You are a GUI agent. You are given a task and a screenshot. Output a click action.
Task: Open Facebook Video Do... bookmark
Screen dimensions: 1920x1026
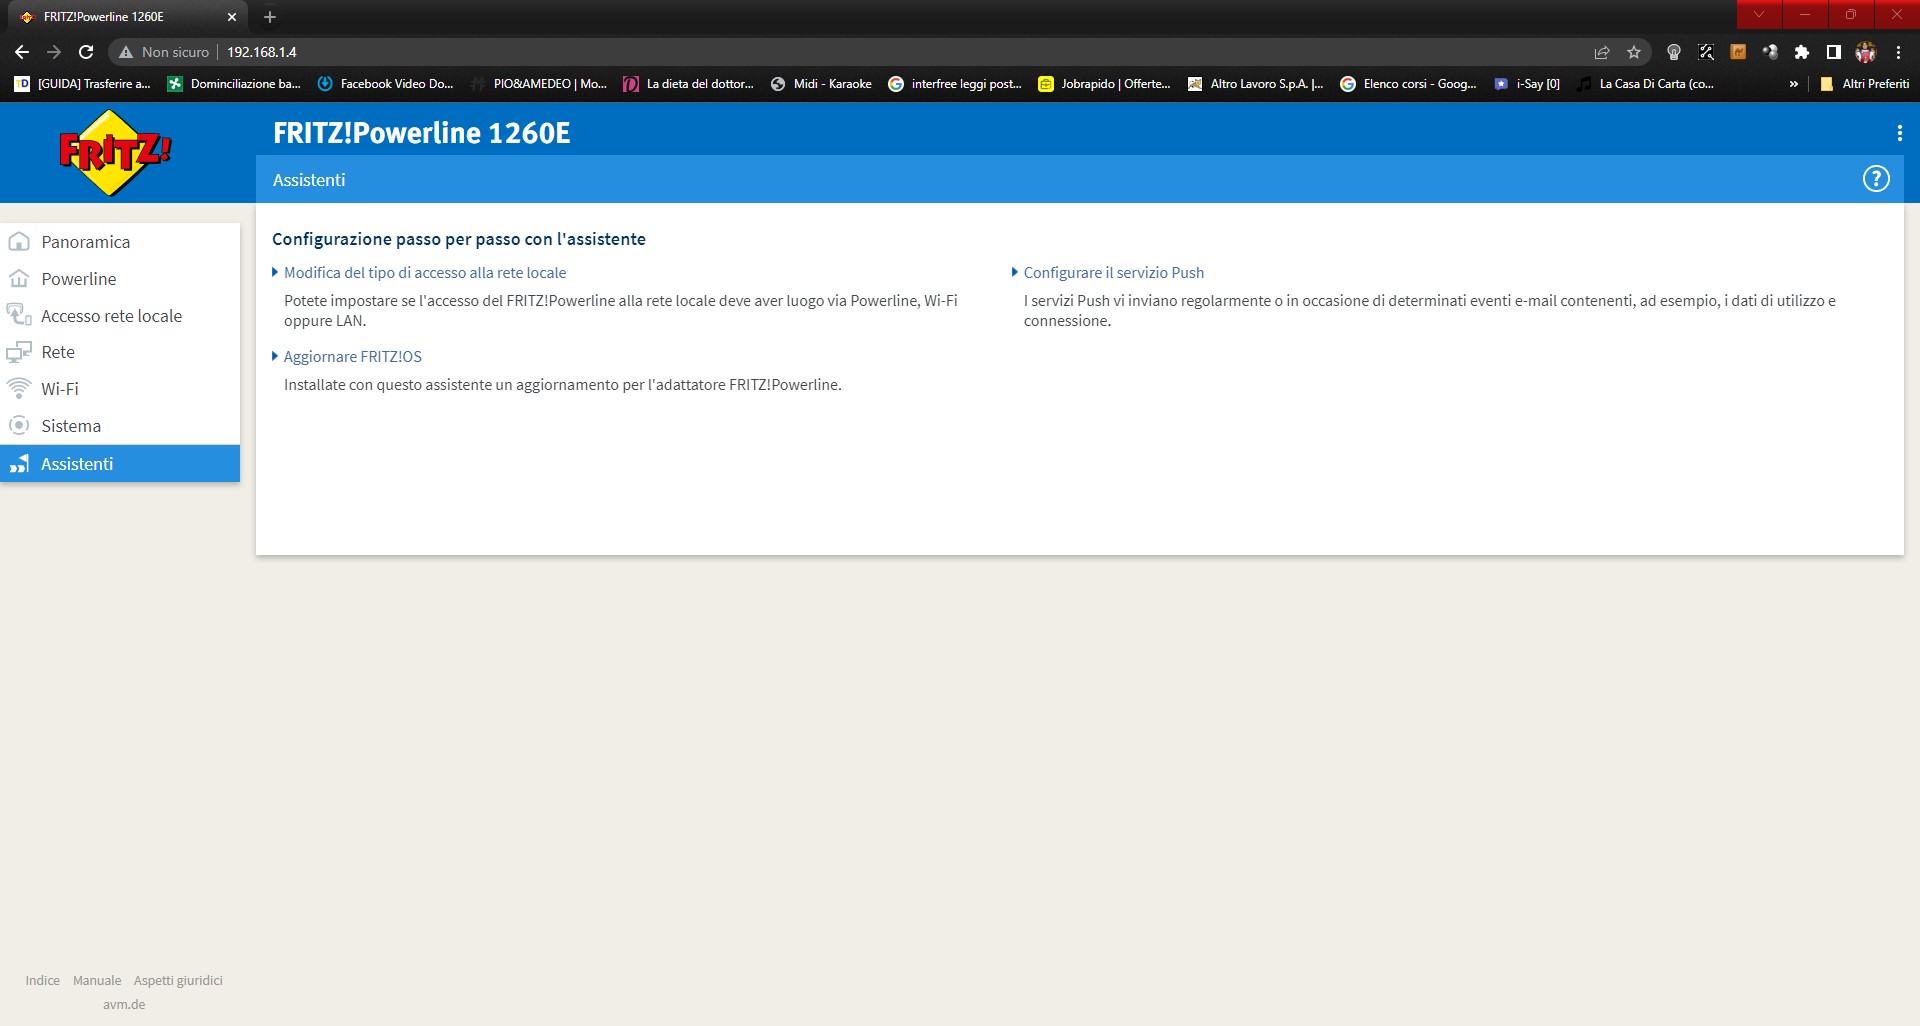pyautogui.click(x=386, y=84)
